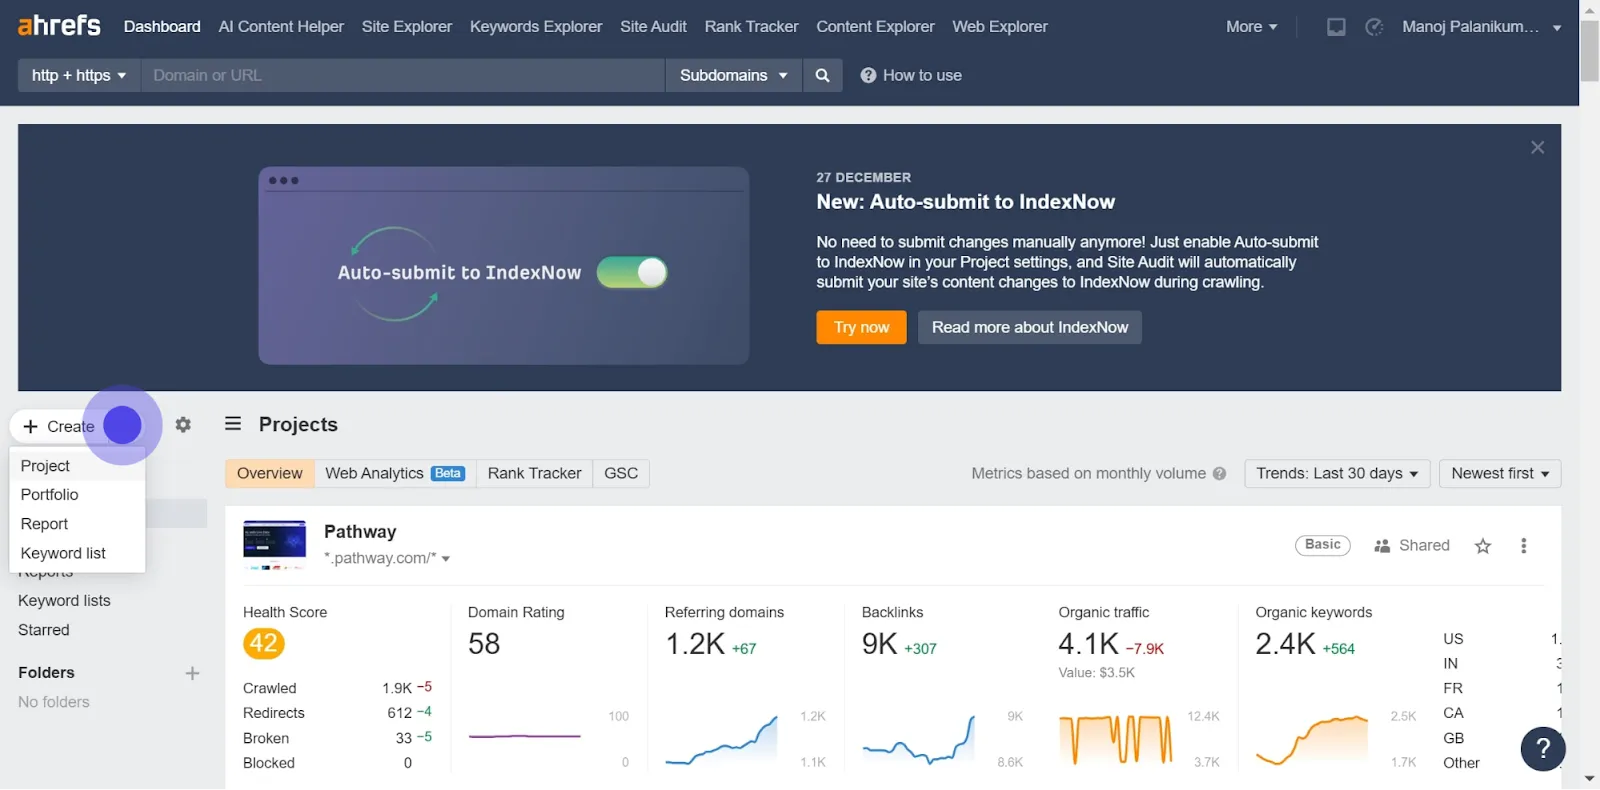Viewport: 1600px width, 790px height.
Task: Open Pathway project three-dot menu
Action: click(x=1523, y=546)
